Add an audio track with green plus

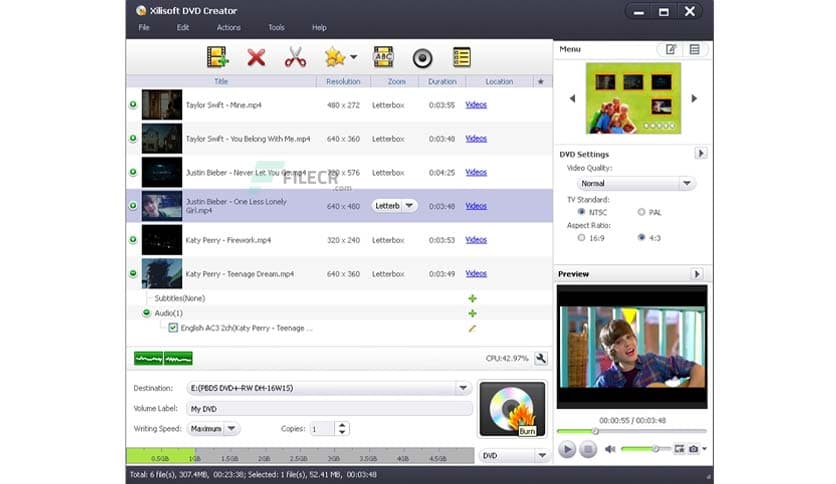click(x=472, y=313)
